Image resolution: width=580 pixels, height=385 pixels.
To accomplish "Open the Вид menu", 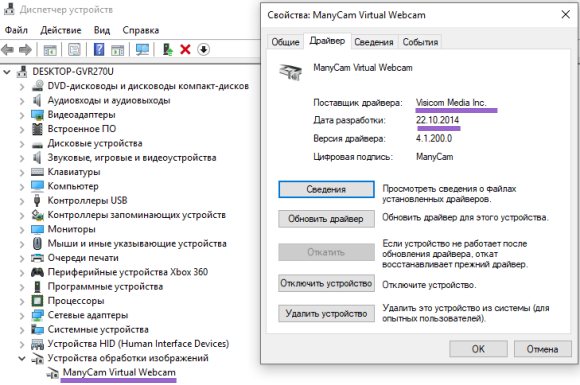I will 102,30.
